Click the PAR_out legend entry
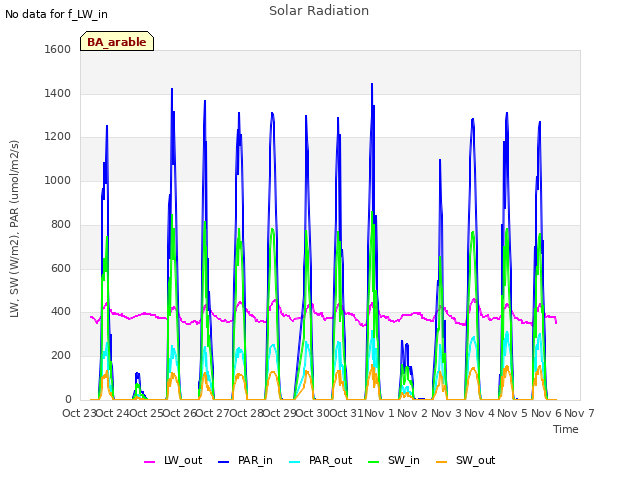 point(320,460)
